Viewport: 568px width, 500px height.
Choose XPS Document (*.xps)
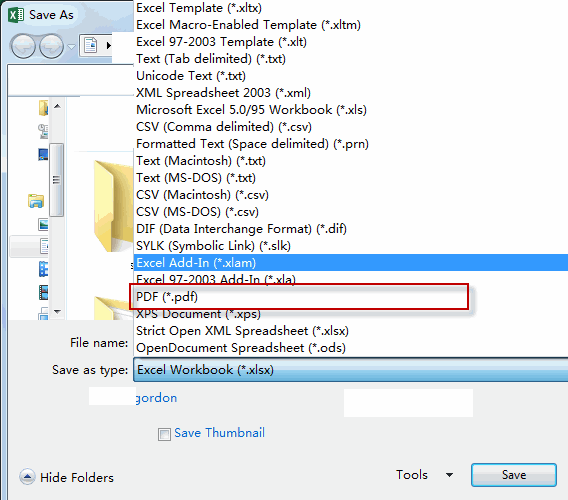click(351, 314)
